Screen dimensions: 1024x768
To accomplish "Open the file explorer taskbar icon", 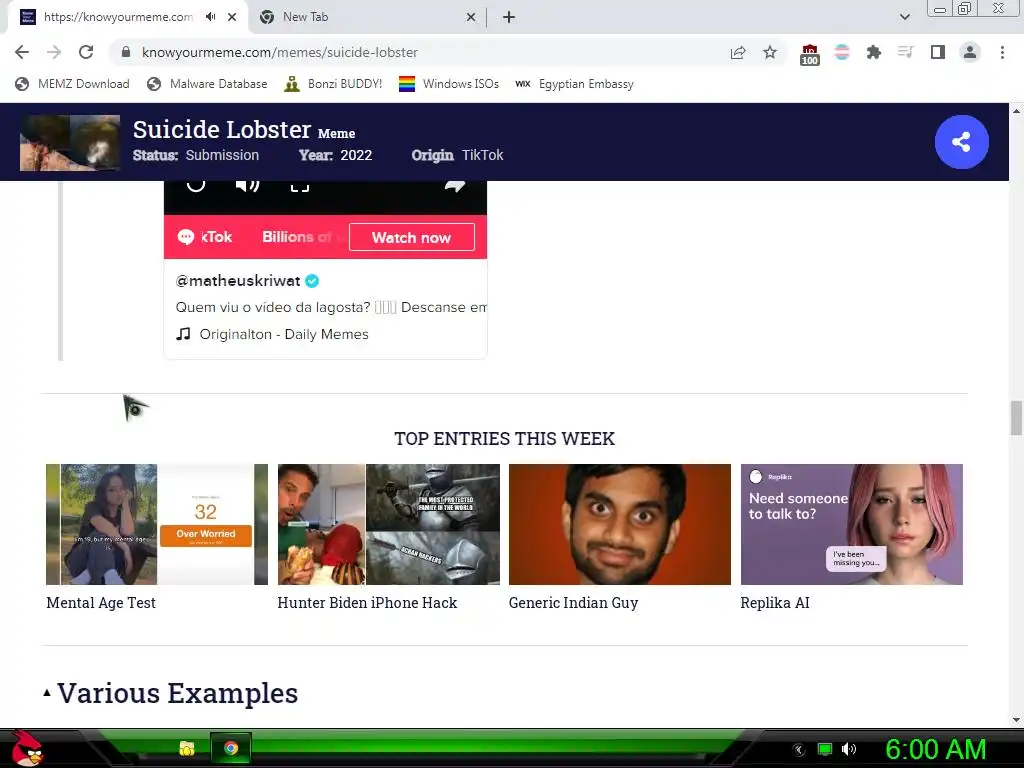I will 187,748.
